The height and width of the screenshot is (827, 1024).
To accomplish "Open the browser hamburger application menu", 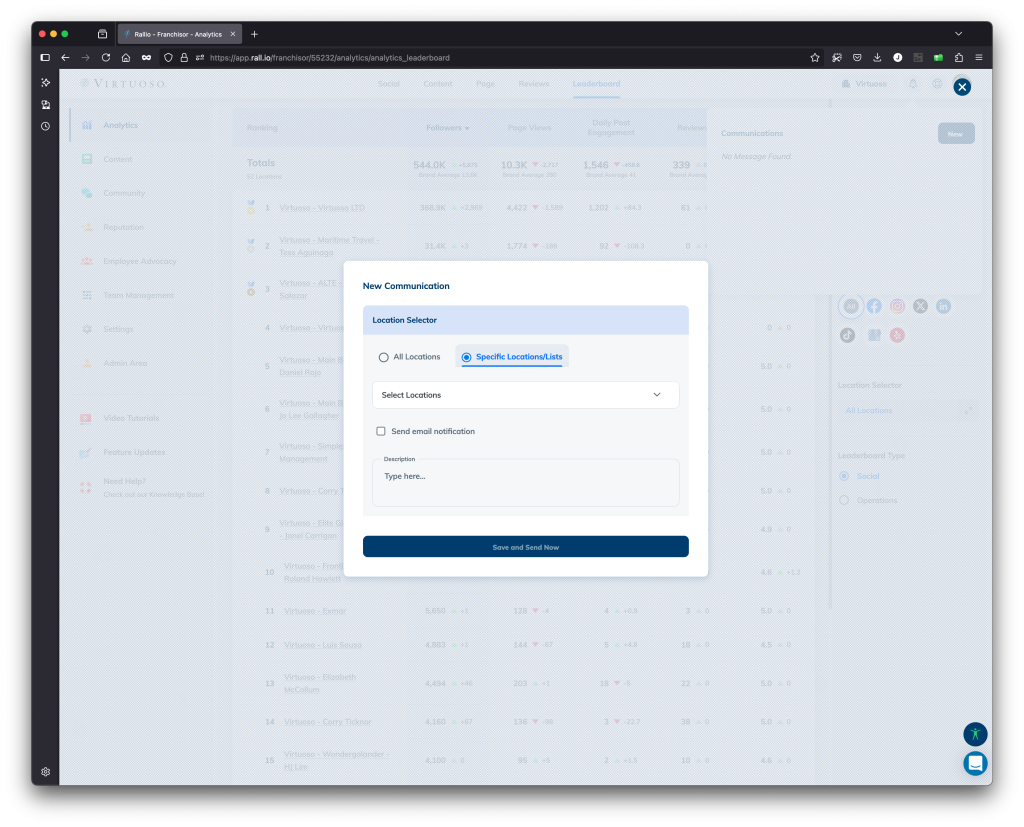I will (978, 58).
